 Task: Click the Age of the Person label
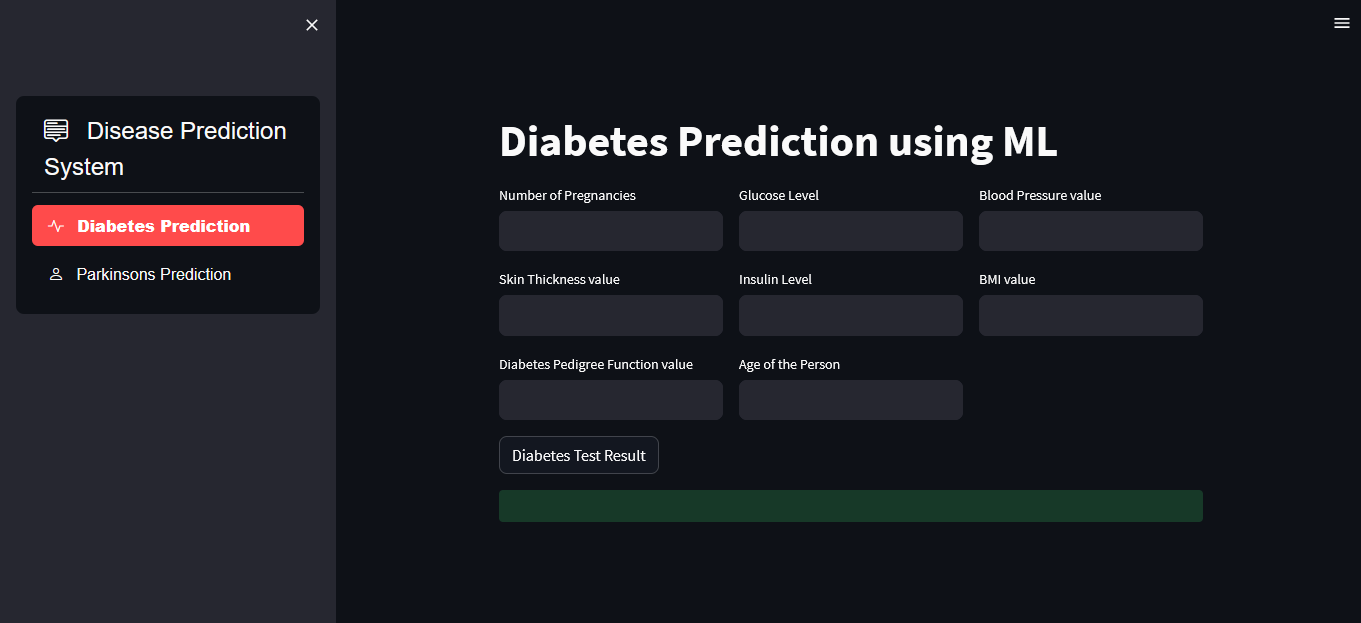[x=789, y=364]
